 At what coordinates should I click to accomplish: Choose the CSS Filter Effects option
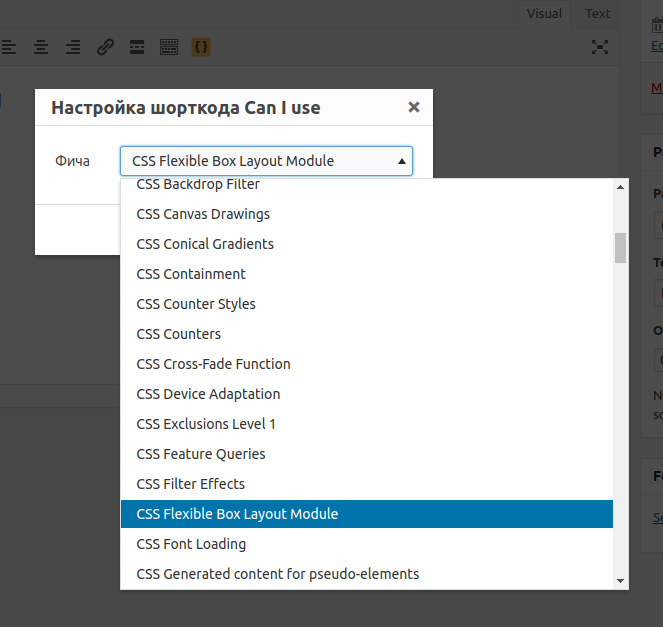point(190,484)
